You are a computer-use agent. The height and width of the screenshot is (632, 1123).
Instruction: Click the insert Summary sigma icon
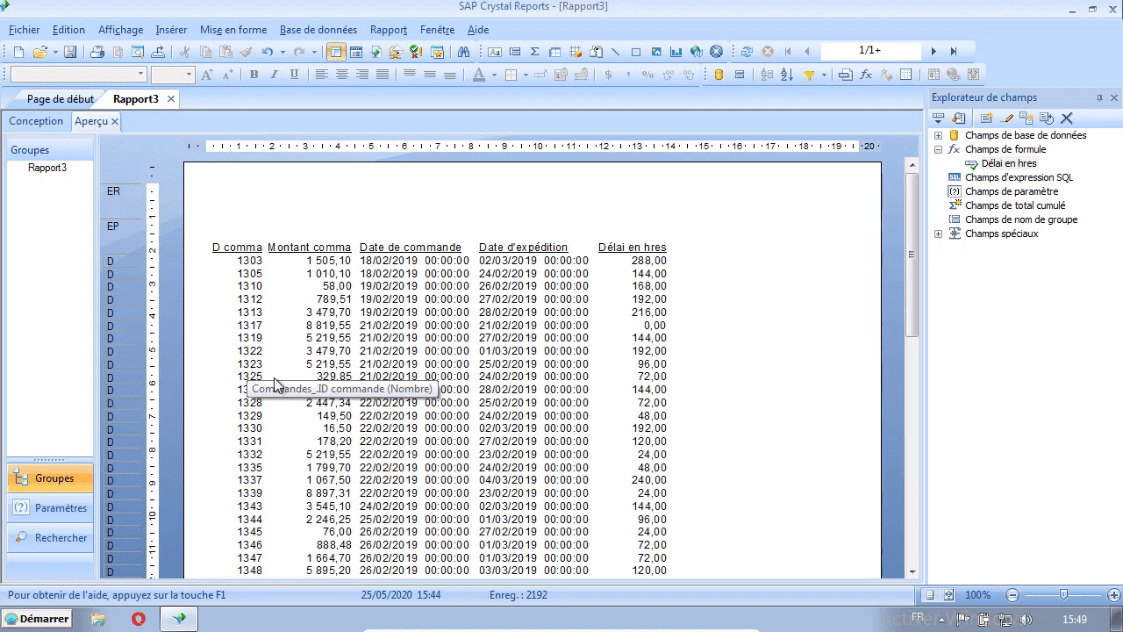click(535, 52)
